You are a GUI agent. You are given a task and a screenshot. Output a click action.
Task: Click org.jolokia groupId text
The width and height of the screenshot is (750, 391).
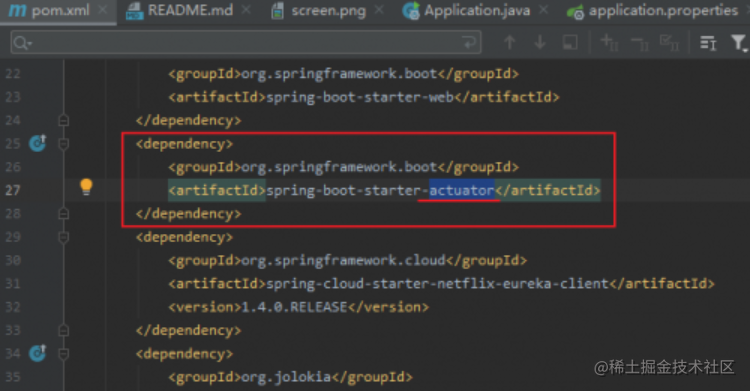pyautogui.click(x=286, y=377)
